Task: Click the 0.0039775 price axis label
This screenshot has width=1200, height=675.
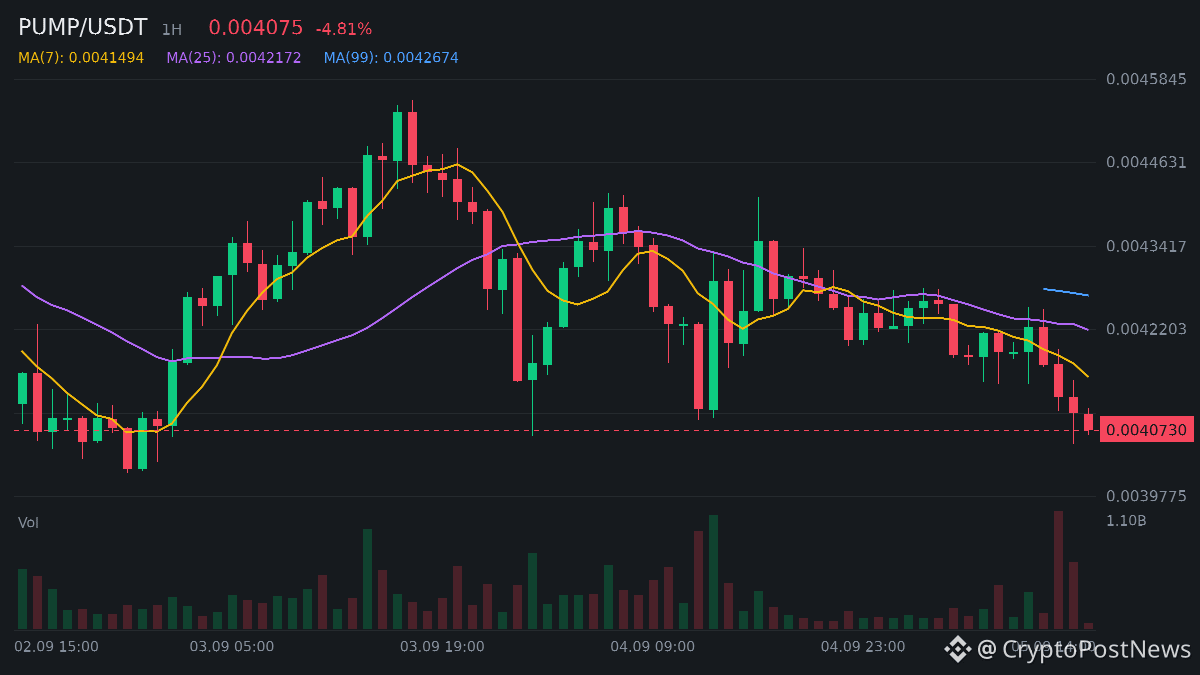Action: pos(1146,496)
